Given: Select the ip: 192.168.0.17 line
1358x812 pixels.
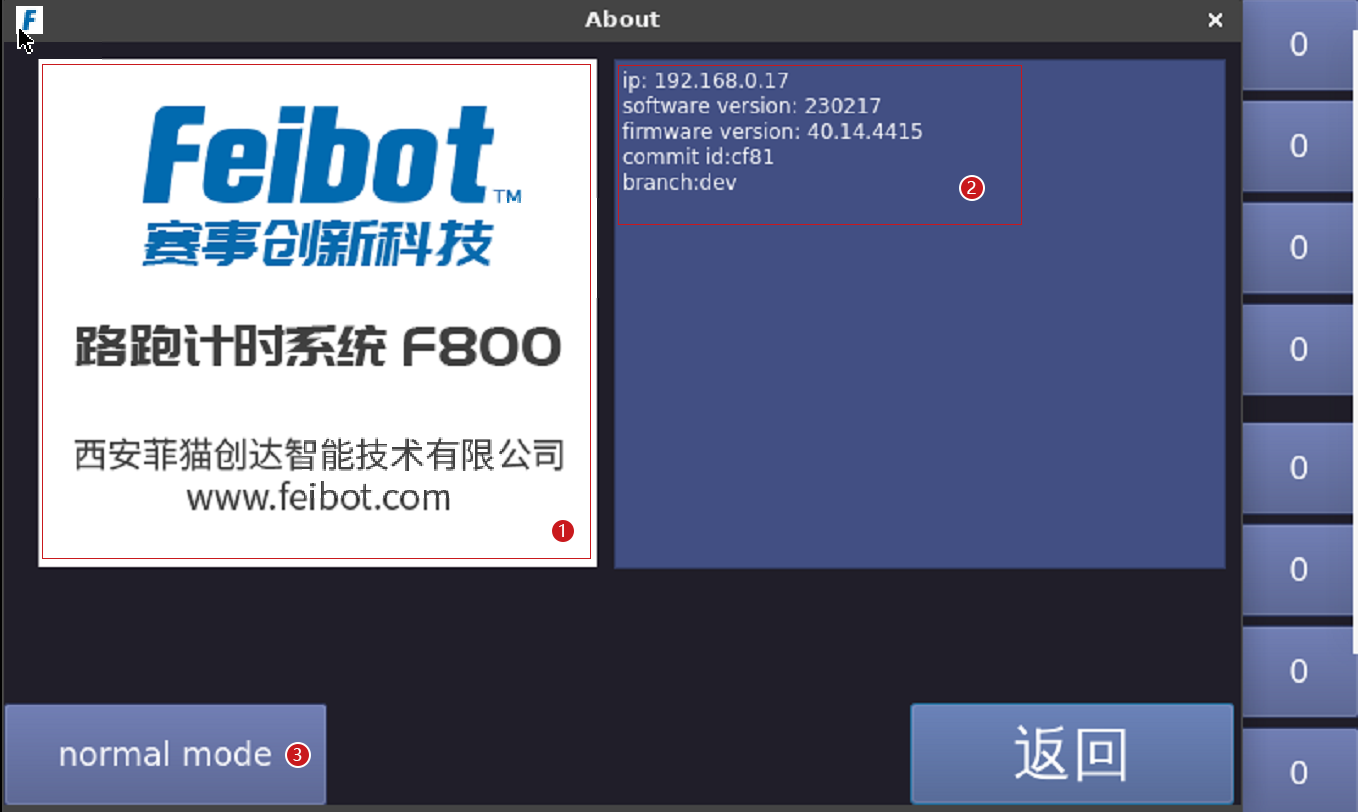Looking at the screenshot, I should click(705, 80).
